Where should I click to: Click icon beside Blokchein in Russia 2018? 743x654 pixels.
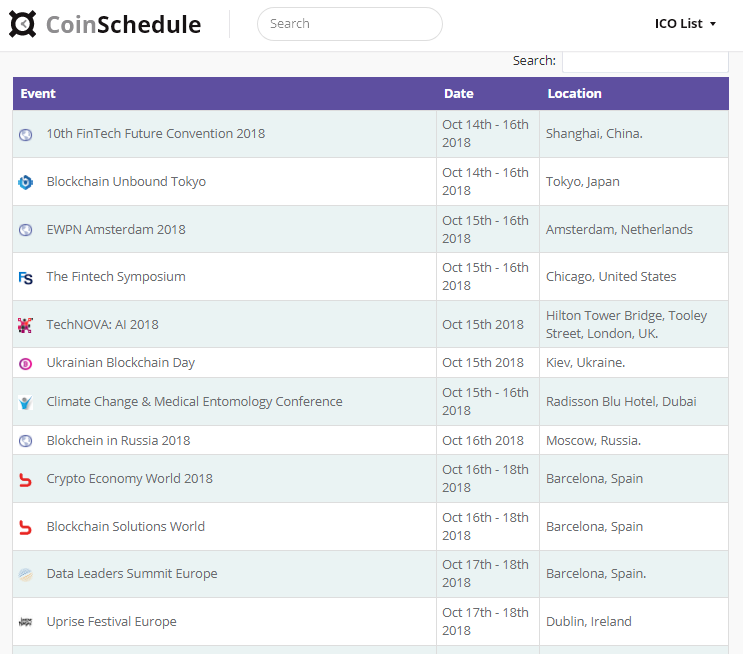[26, 441]
